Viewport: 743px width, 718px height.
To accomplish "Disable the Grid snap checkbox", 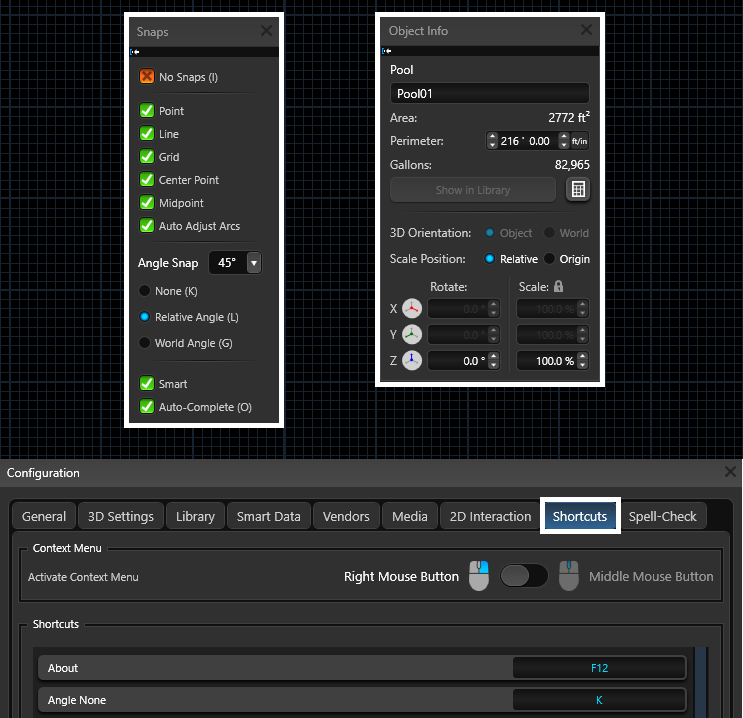I will coord(147,157).
